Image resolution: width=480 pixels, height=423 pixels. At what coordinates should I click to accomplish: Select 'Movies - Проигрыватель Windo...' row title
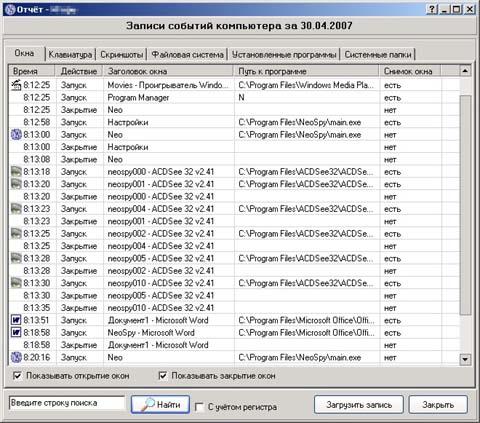[x=168, y=85]
